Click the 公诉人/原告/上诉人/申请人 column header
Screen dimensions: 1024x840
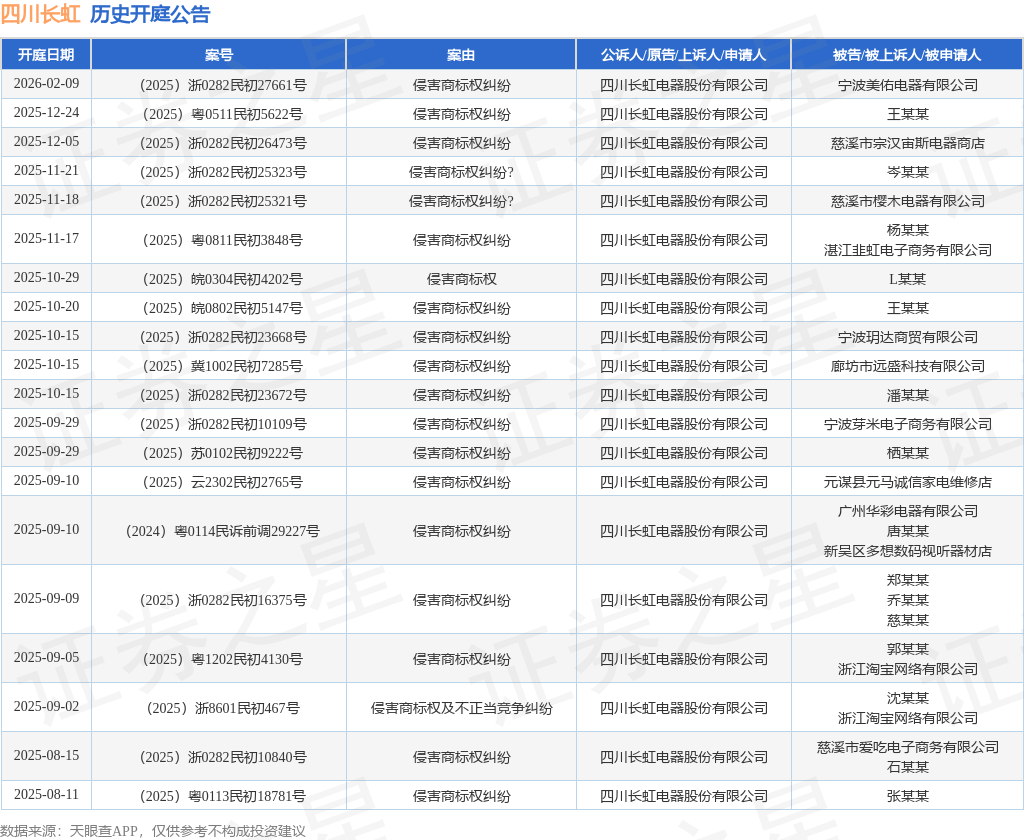click(x=684, y=55)
